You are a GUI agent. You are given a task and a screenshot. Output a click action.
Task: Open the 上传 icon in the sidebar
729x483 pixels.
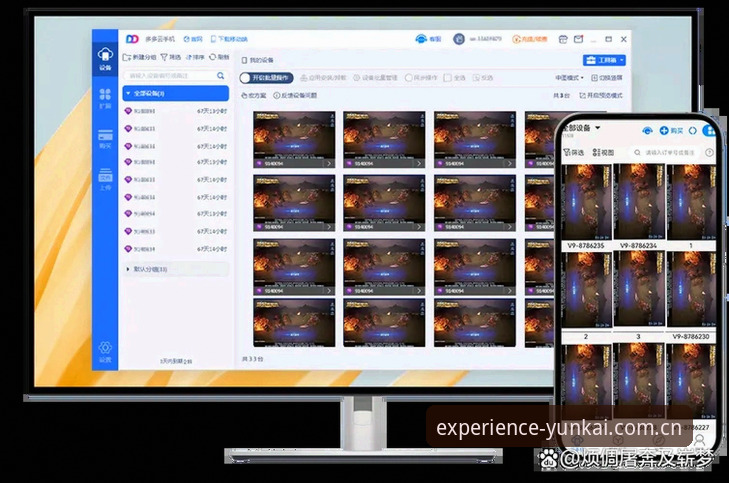point(105,179)
